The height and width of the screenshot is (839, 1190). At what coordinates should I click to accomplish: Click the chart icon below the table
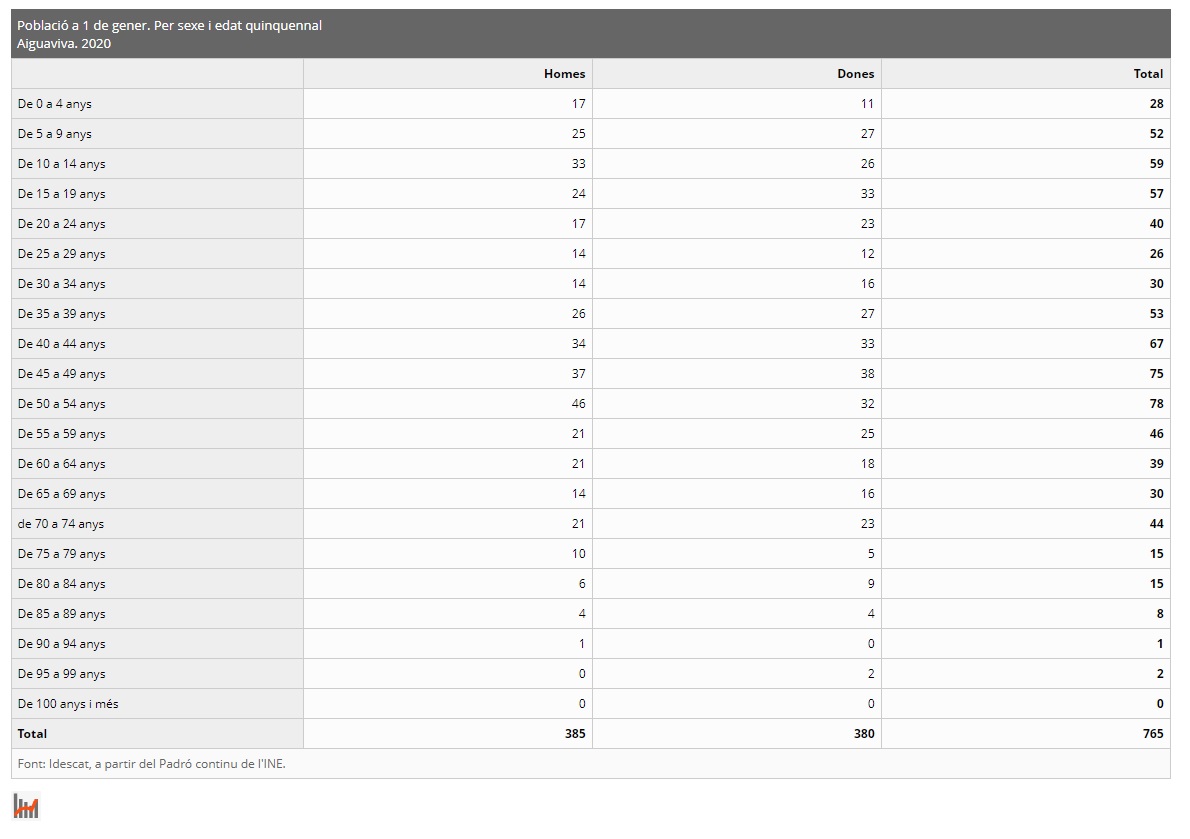[x=25, y=805]
